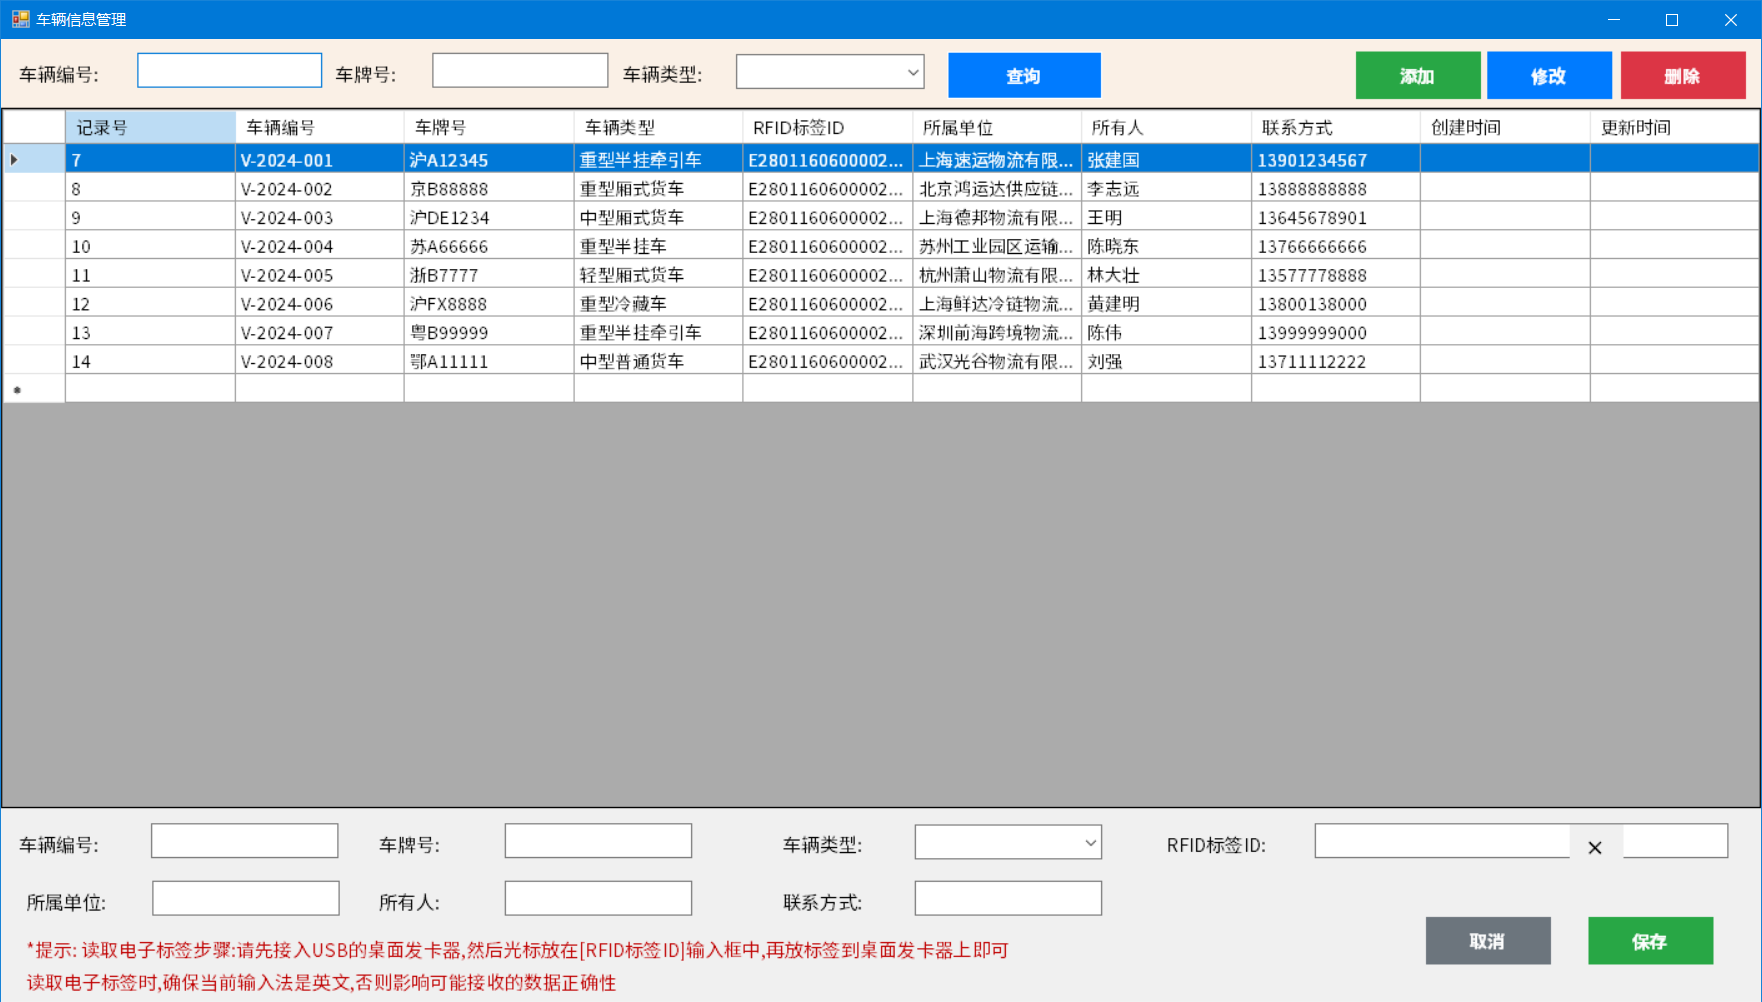Click the red 删除 button
Viewport: 1762px width, 1002px height.
(1683, 75)
